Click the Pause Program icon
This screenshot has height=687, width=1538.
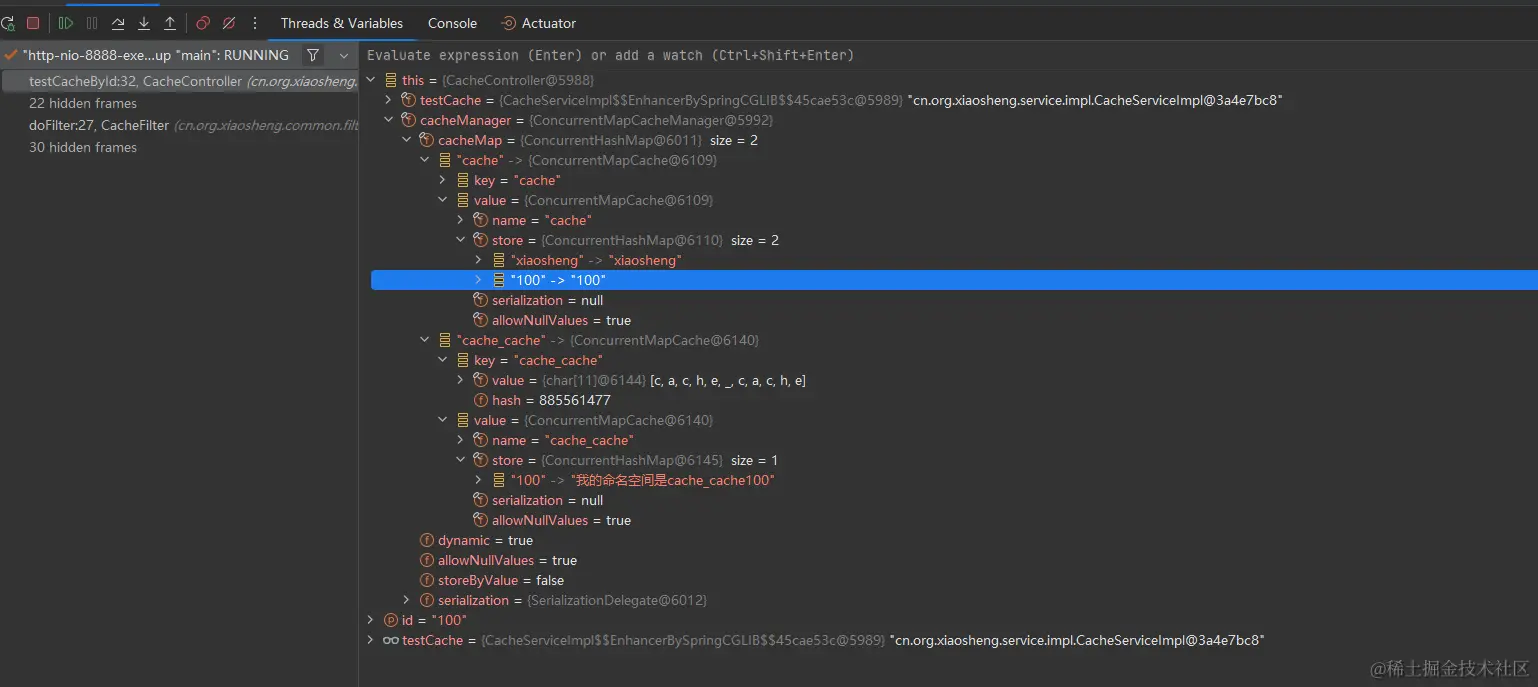click(x=92, y=23)
